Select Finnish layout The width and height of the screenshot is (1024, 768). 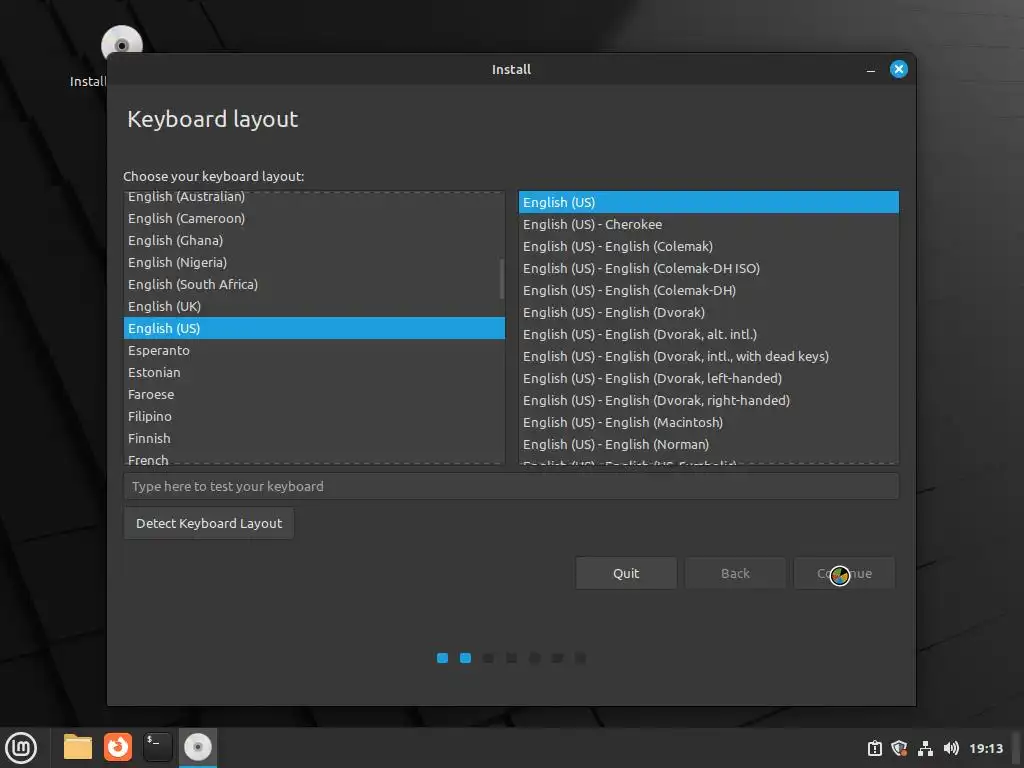pyautogui.click(x=314, y=438)
